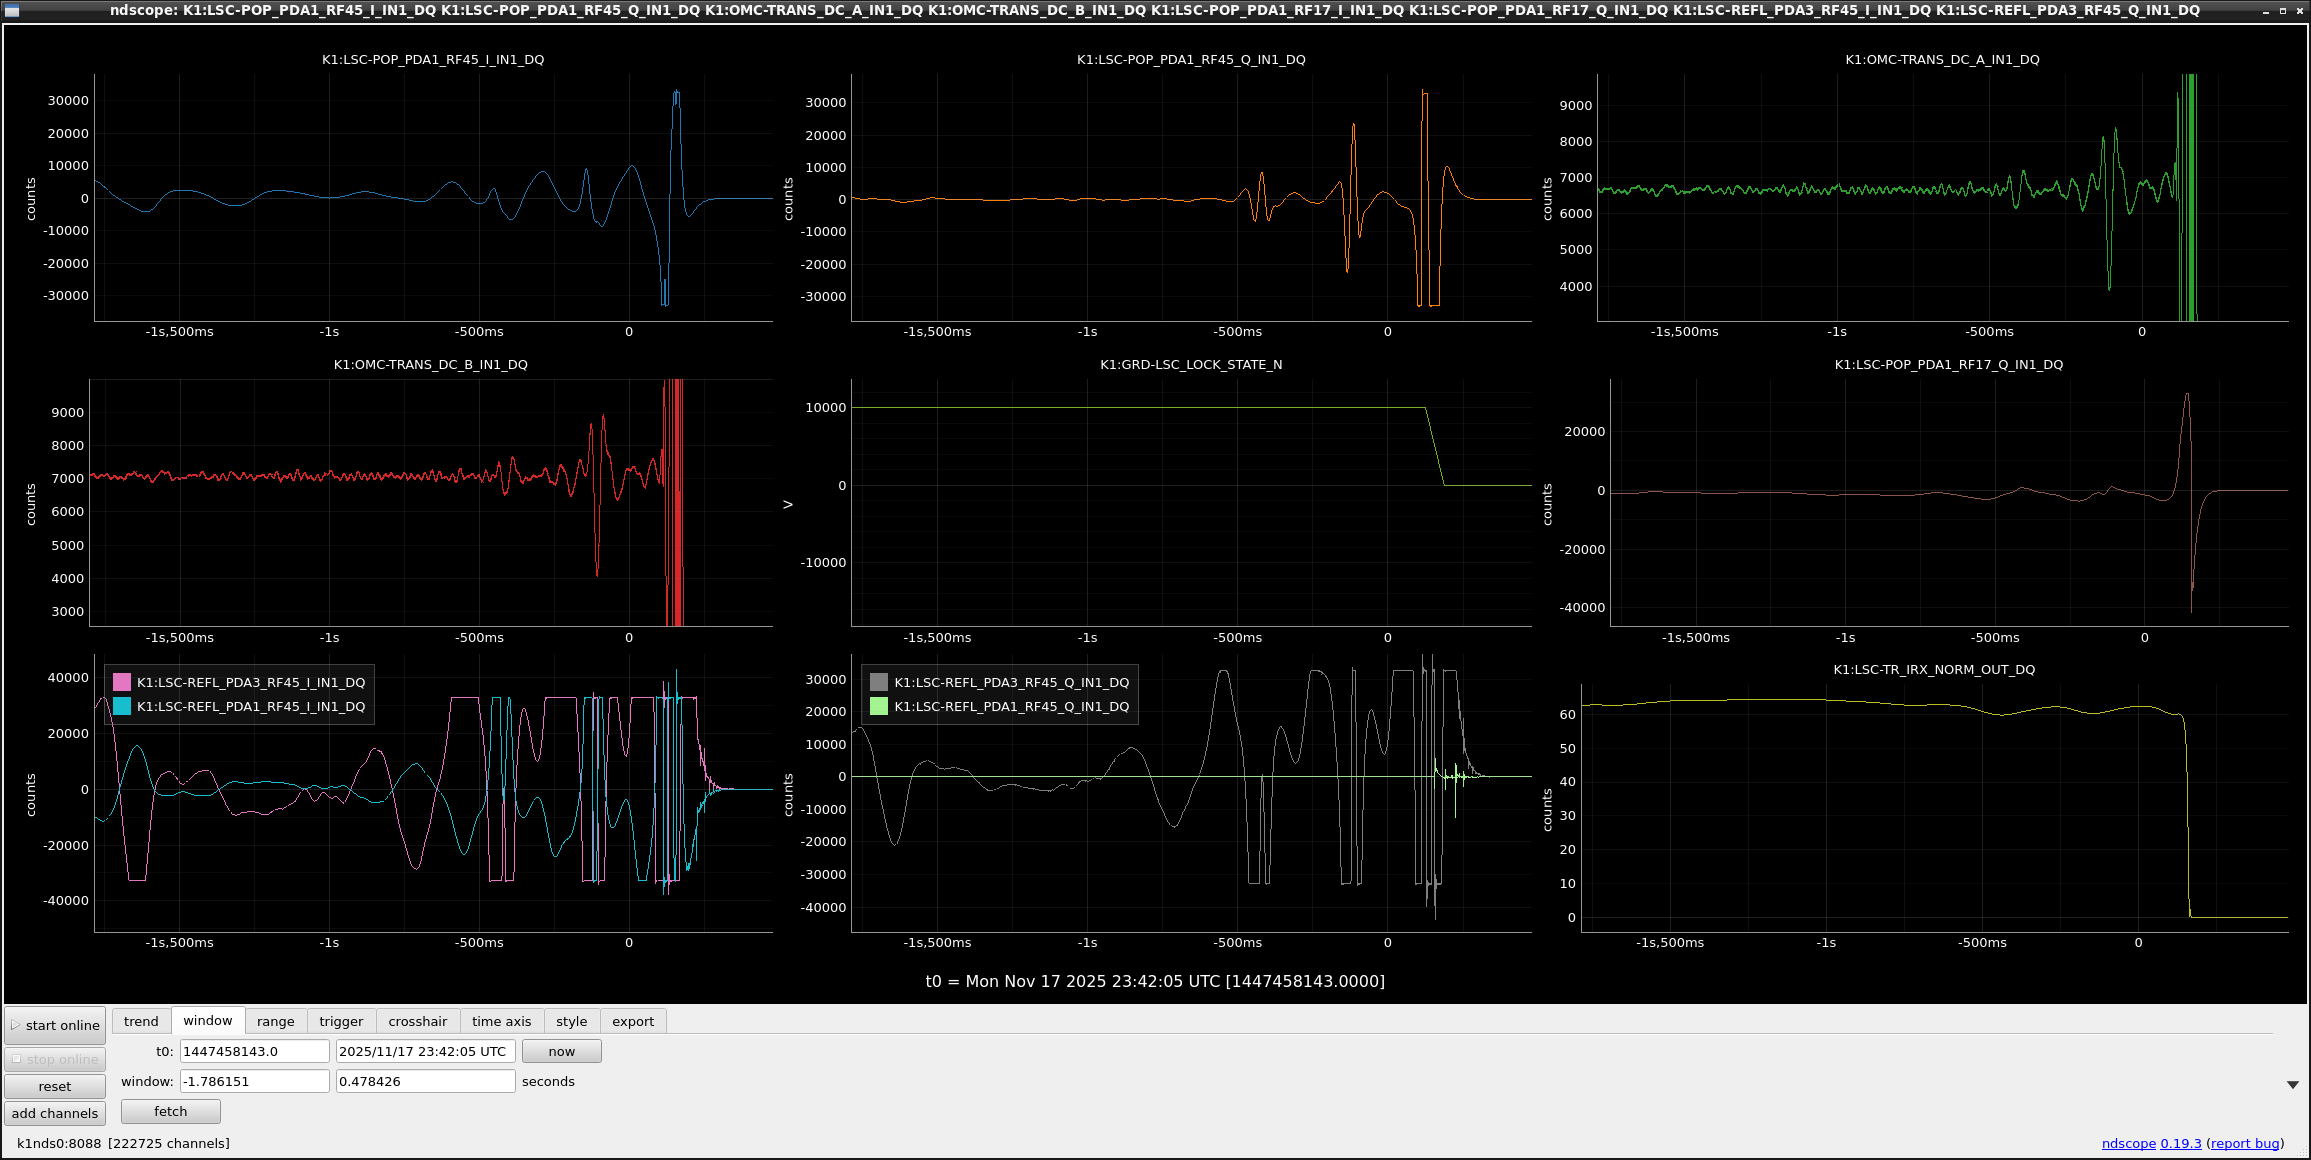Collapse the control panel with down arrow
The width and height of the screenshot is (2311, 1160).
click(2293, 1085)
